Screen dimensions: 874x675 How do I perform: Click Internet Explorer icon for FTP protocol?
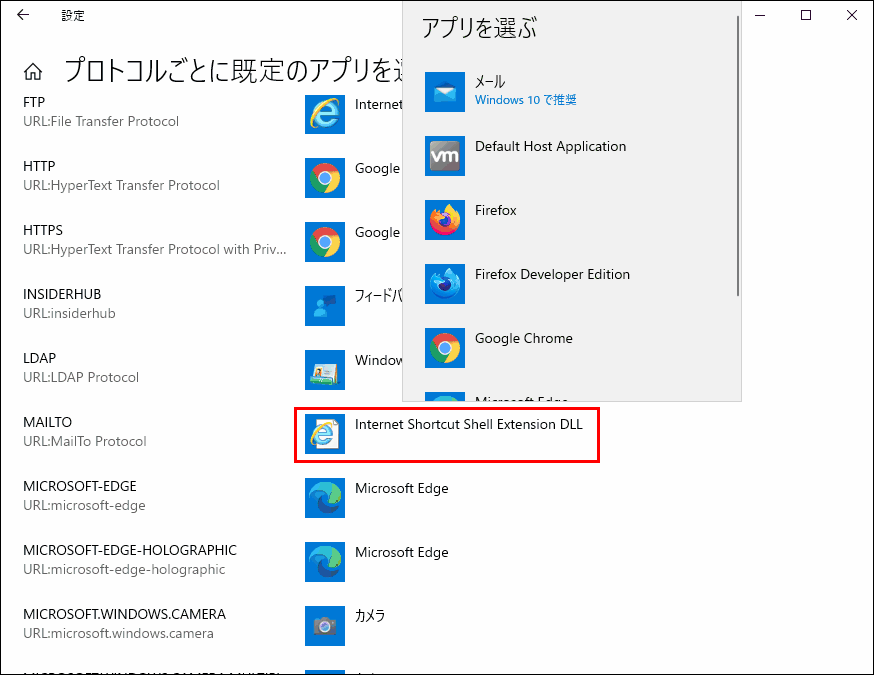324,114
